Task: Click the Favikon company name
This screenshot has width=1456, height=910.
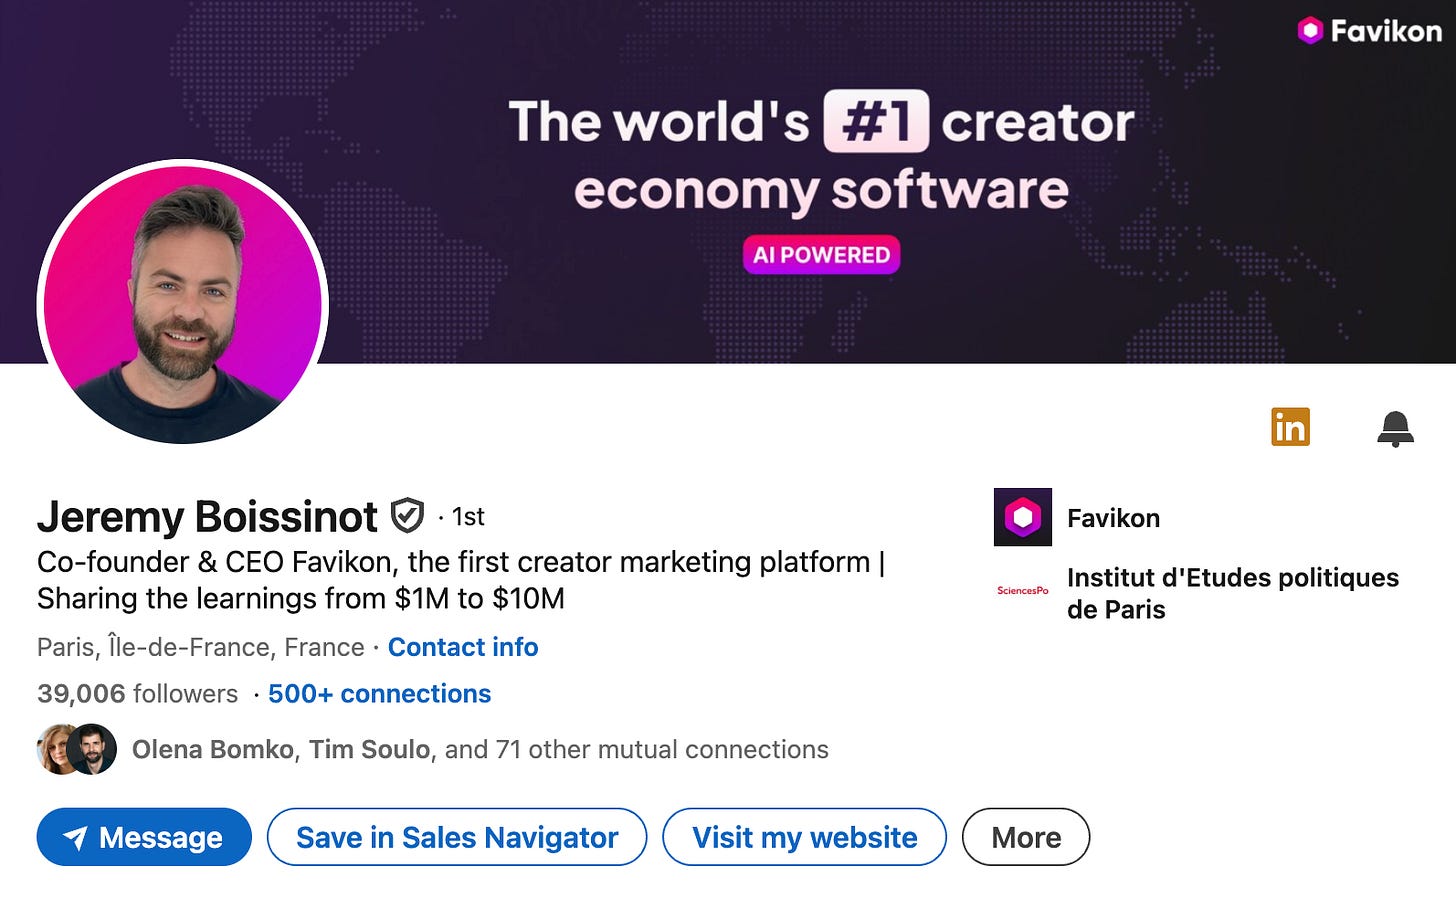Action: point(1113,518)
